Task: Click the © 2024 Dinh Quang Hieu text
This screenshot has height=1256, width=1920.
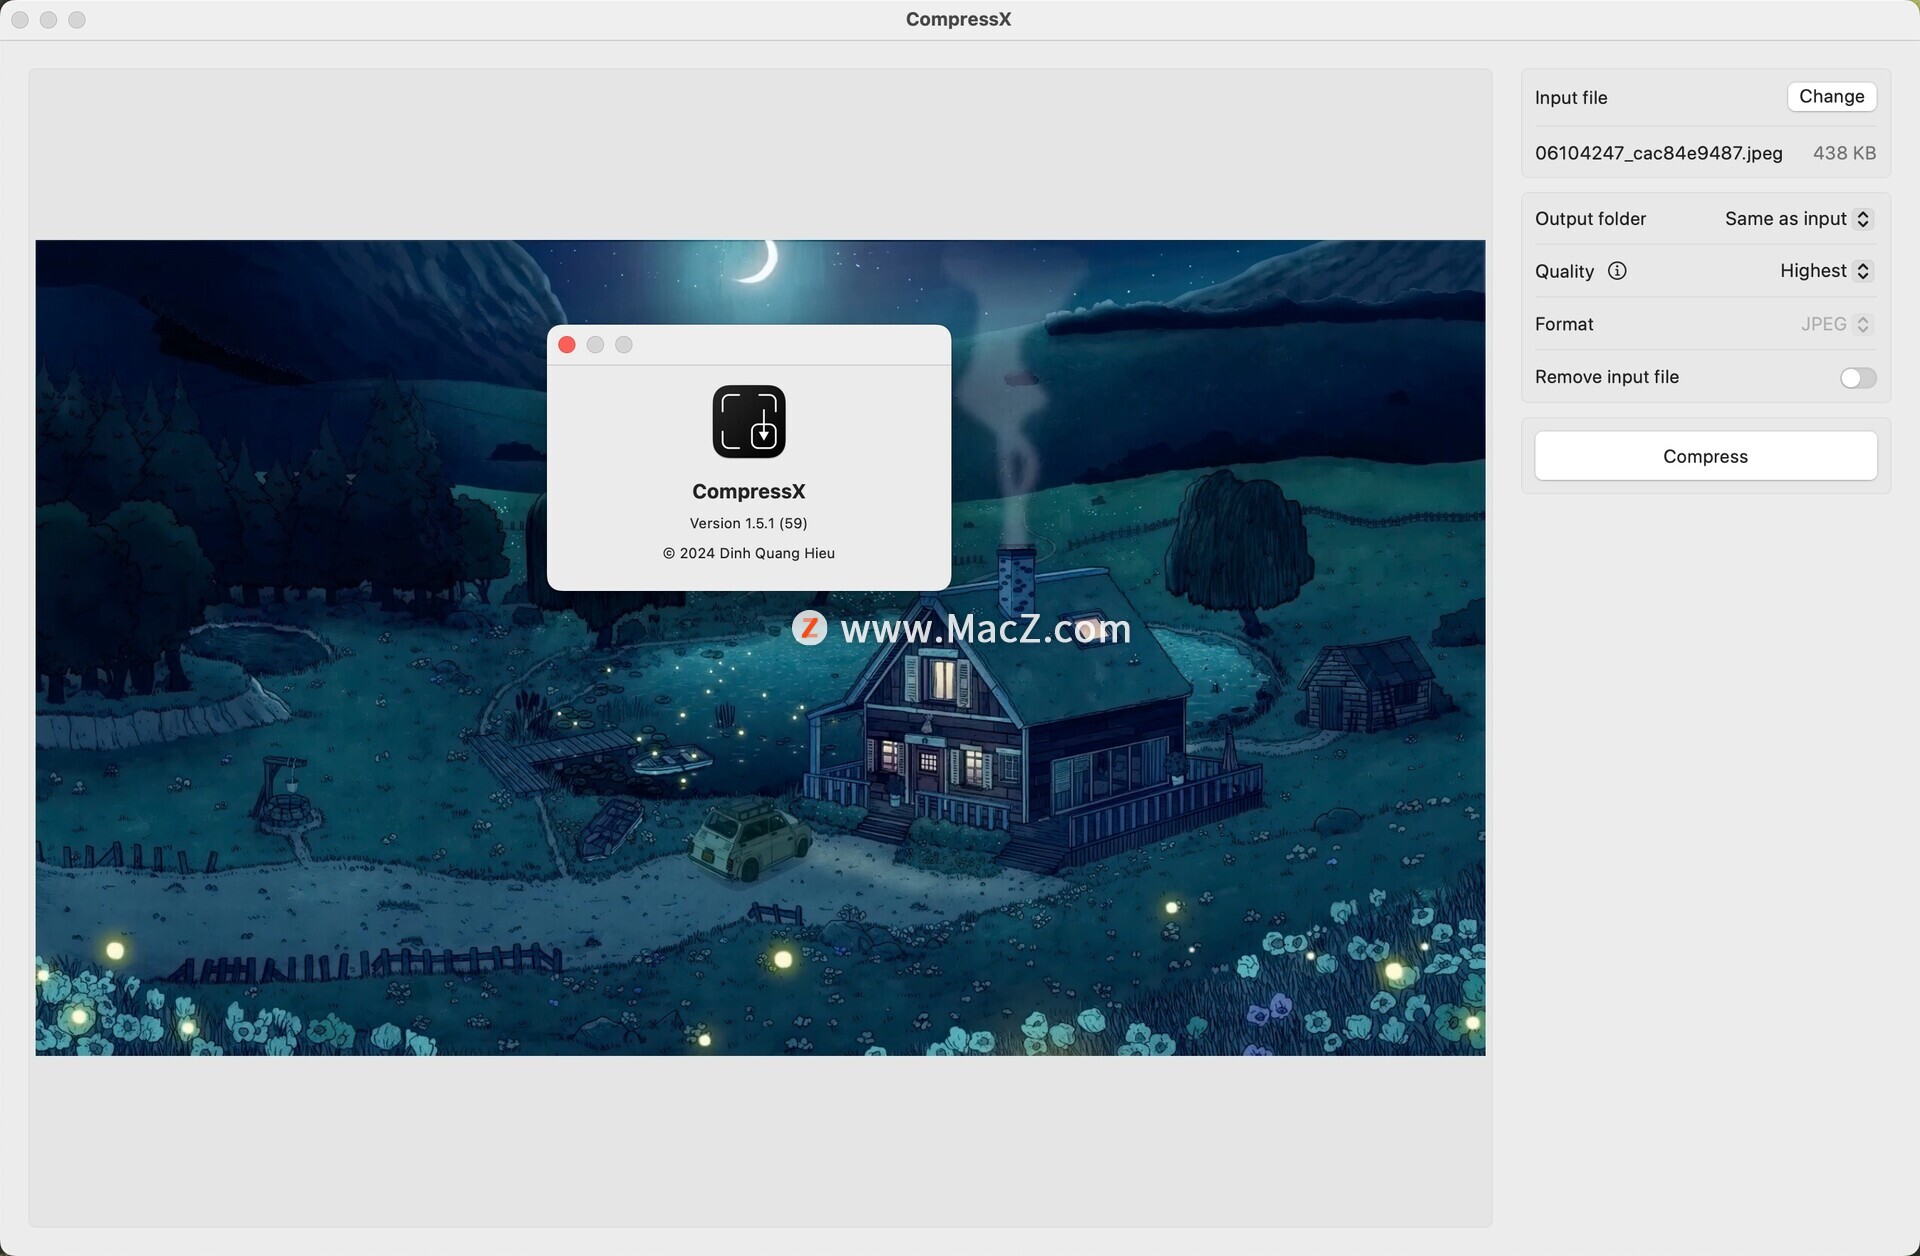Action: click(748, 553)
